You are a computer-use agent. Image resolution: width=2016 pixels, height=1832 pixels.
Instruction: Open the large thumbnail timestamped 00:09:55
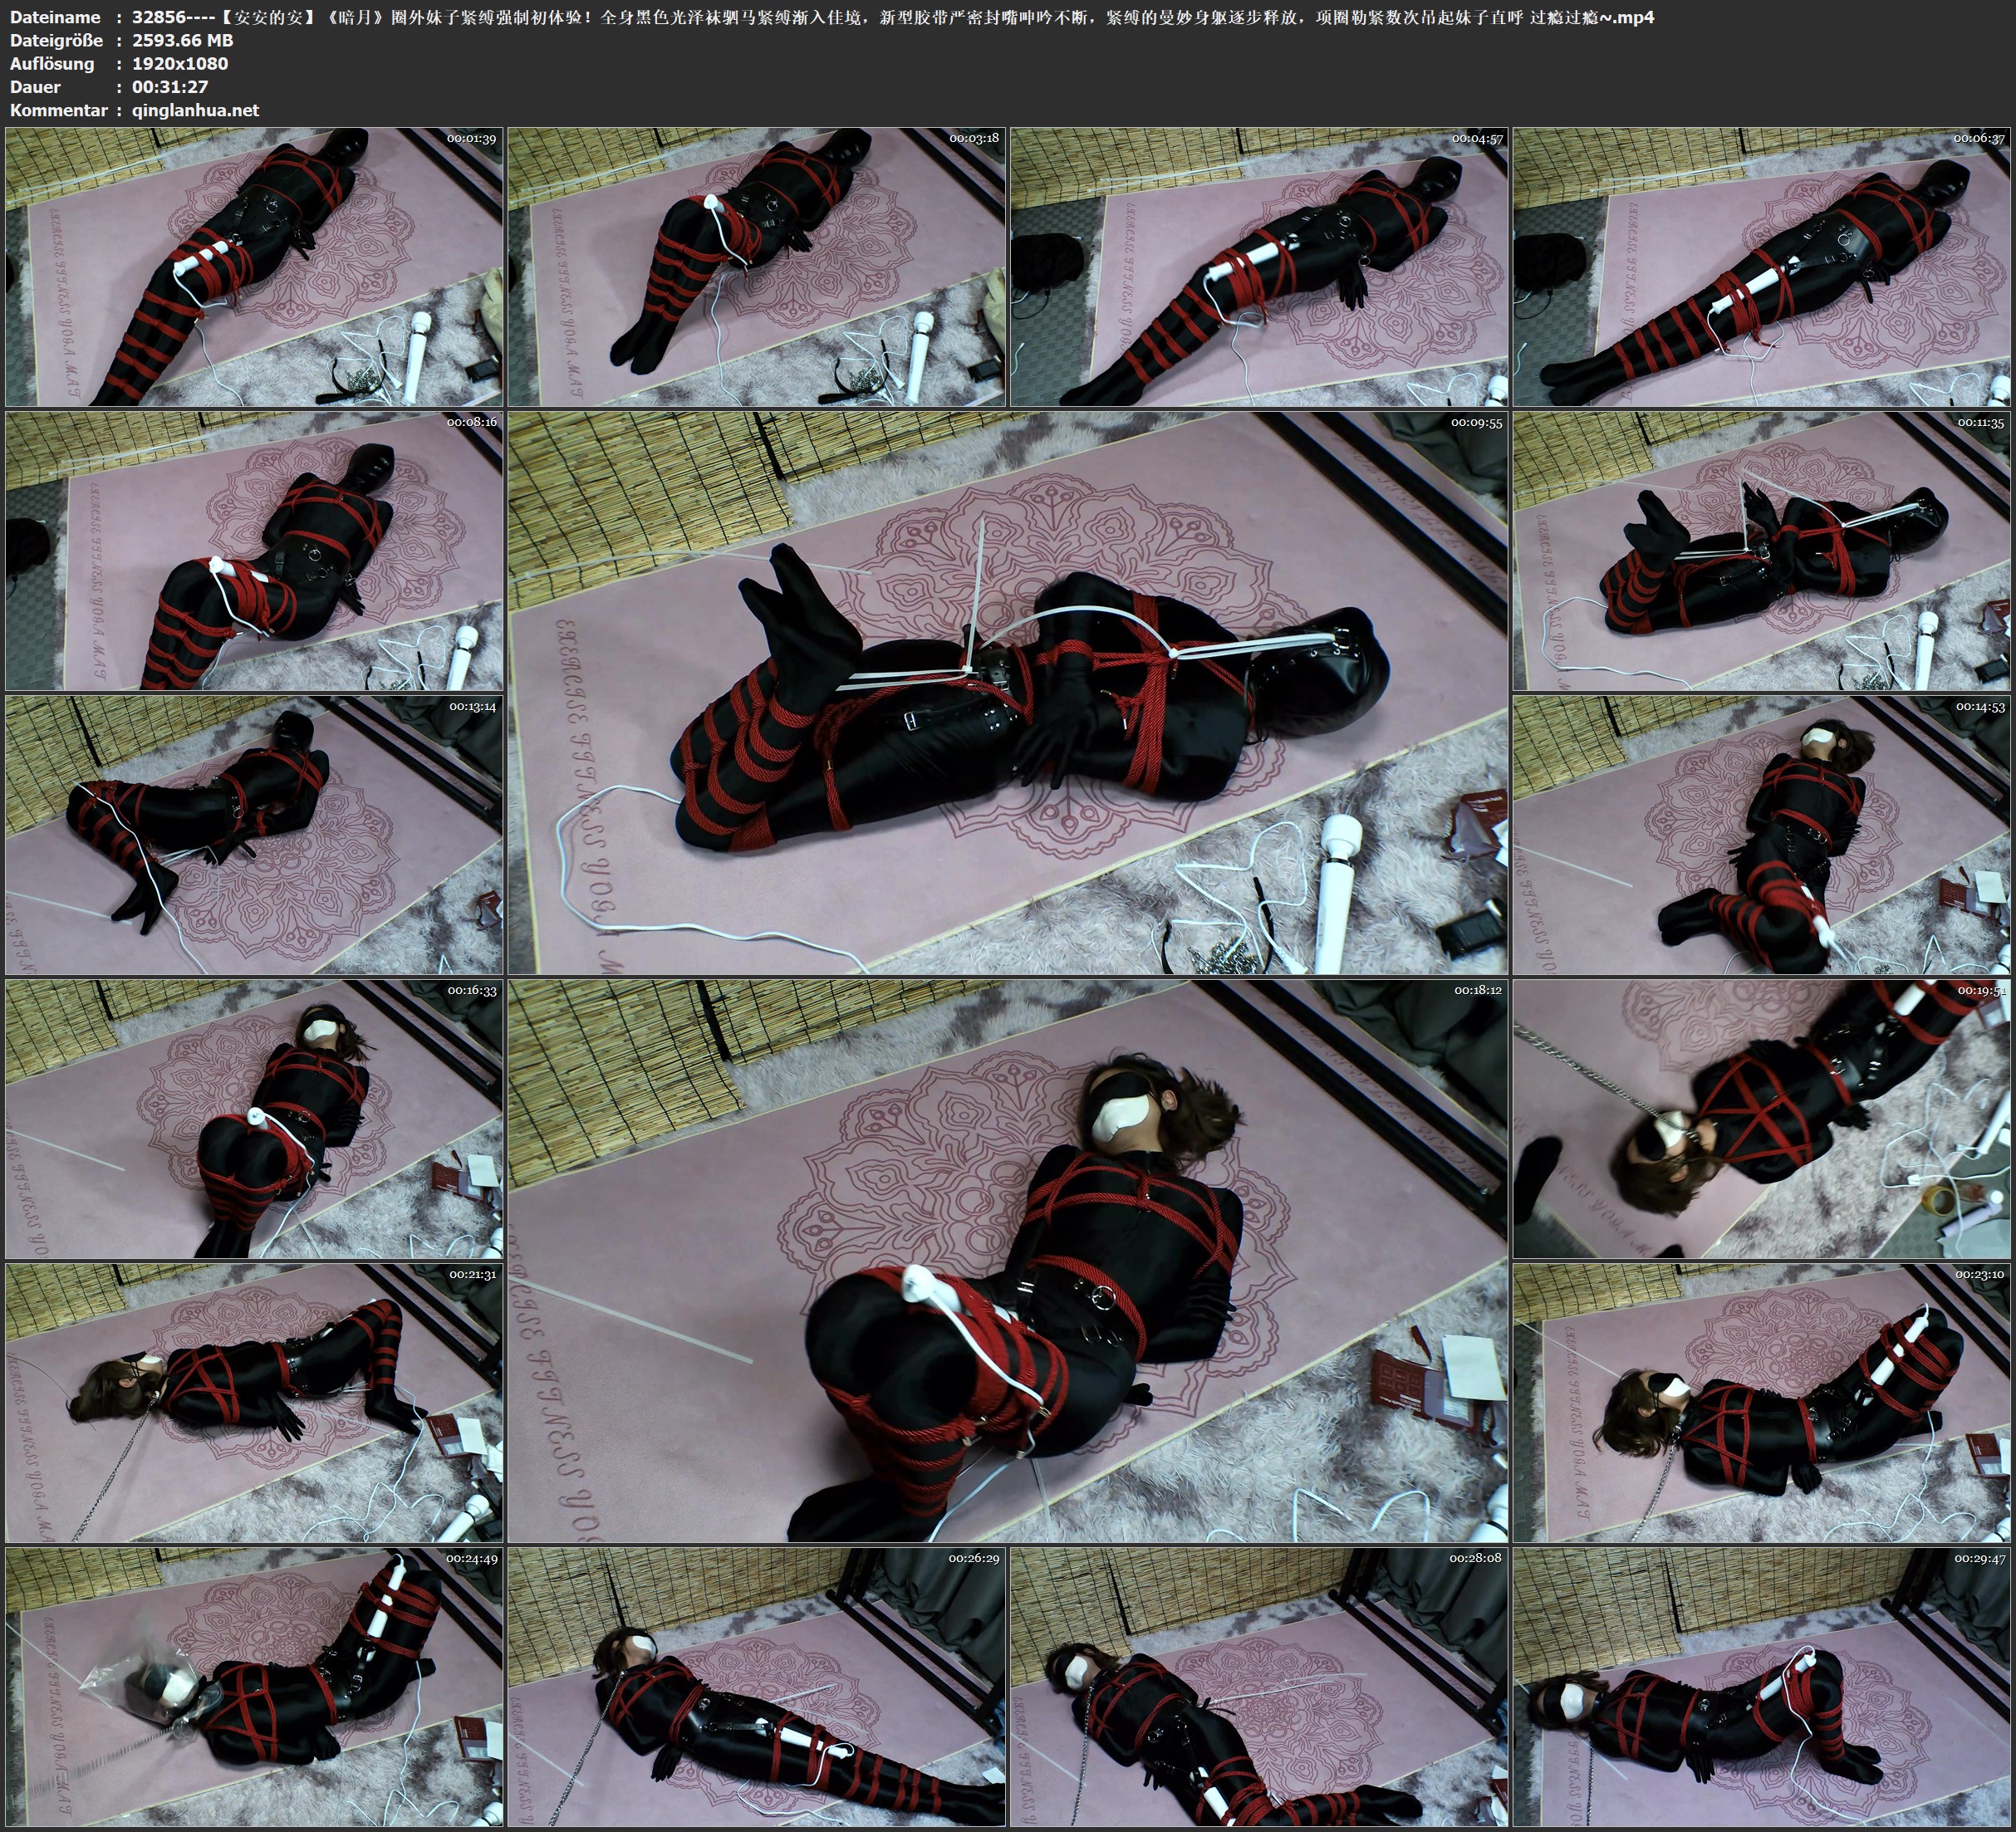(1007, 692)
